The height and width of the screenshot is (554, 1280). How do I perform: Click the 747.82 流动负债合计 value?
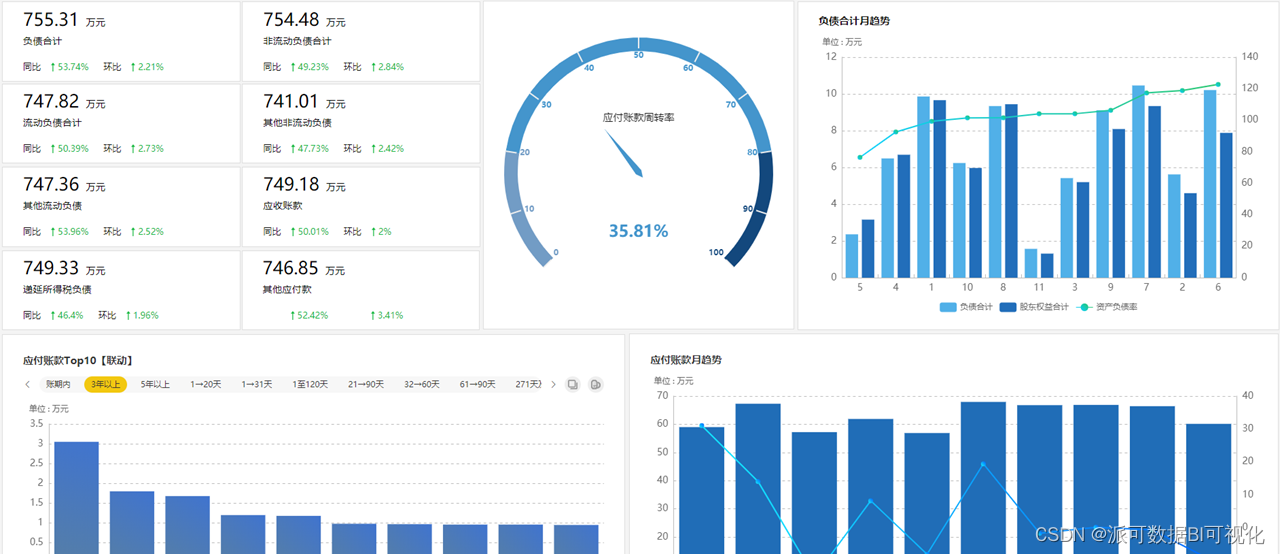tap(51, 101)
